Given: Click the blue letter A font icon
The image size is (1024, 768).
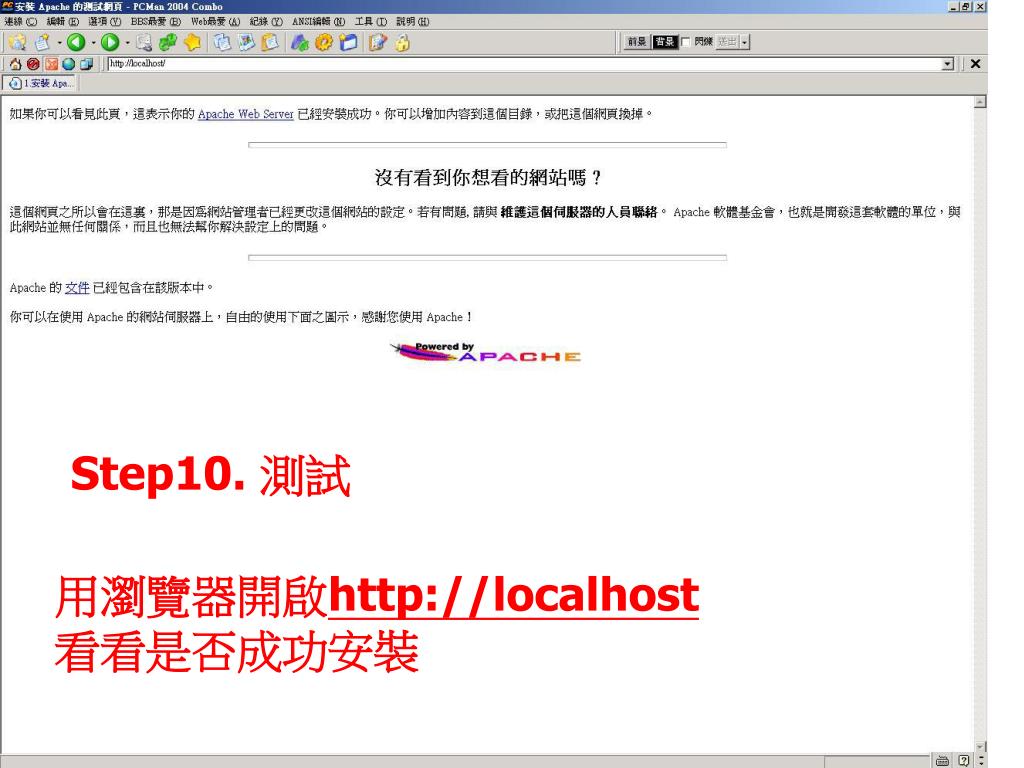Looking at the screenshot, I should [x=300, y=42].
